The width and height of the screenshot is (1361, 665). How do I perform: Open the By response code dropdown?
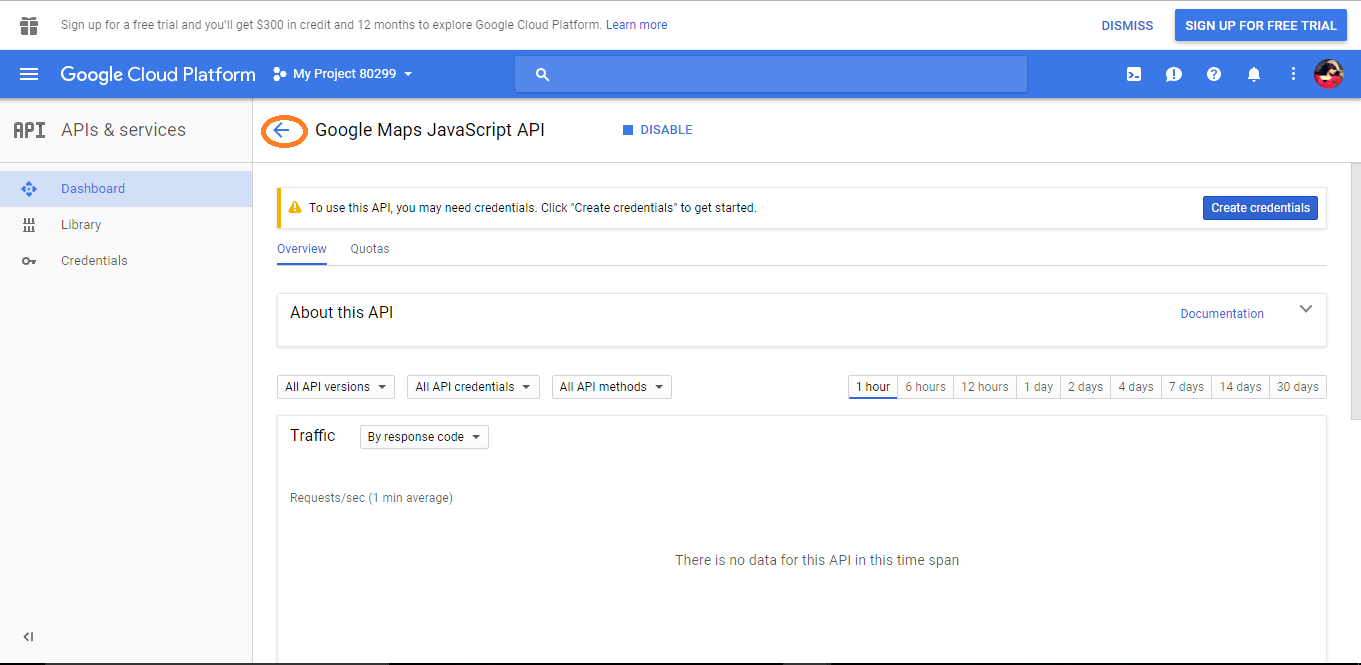(x=424, y=437)
